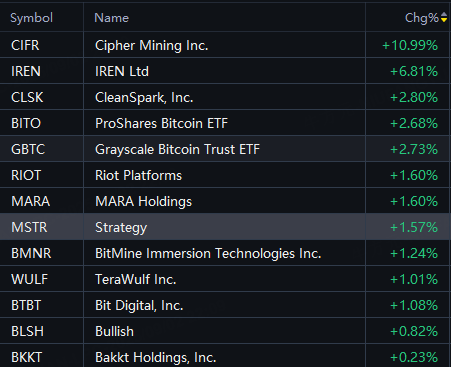
Task: Sort by the Symbol column header
Action: tap(31, 18)
